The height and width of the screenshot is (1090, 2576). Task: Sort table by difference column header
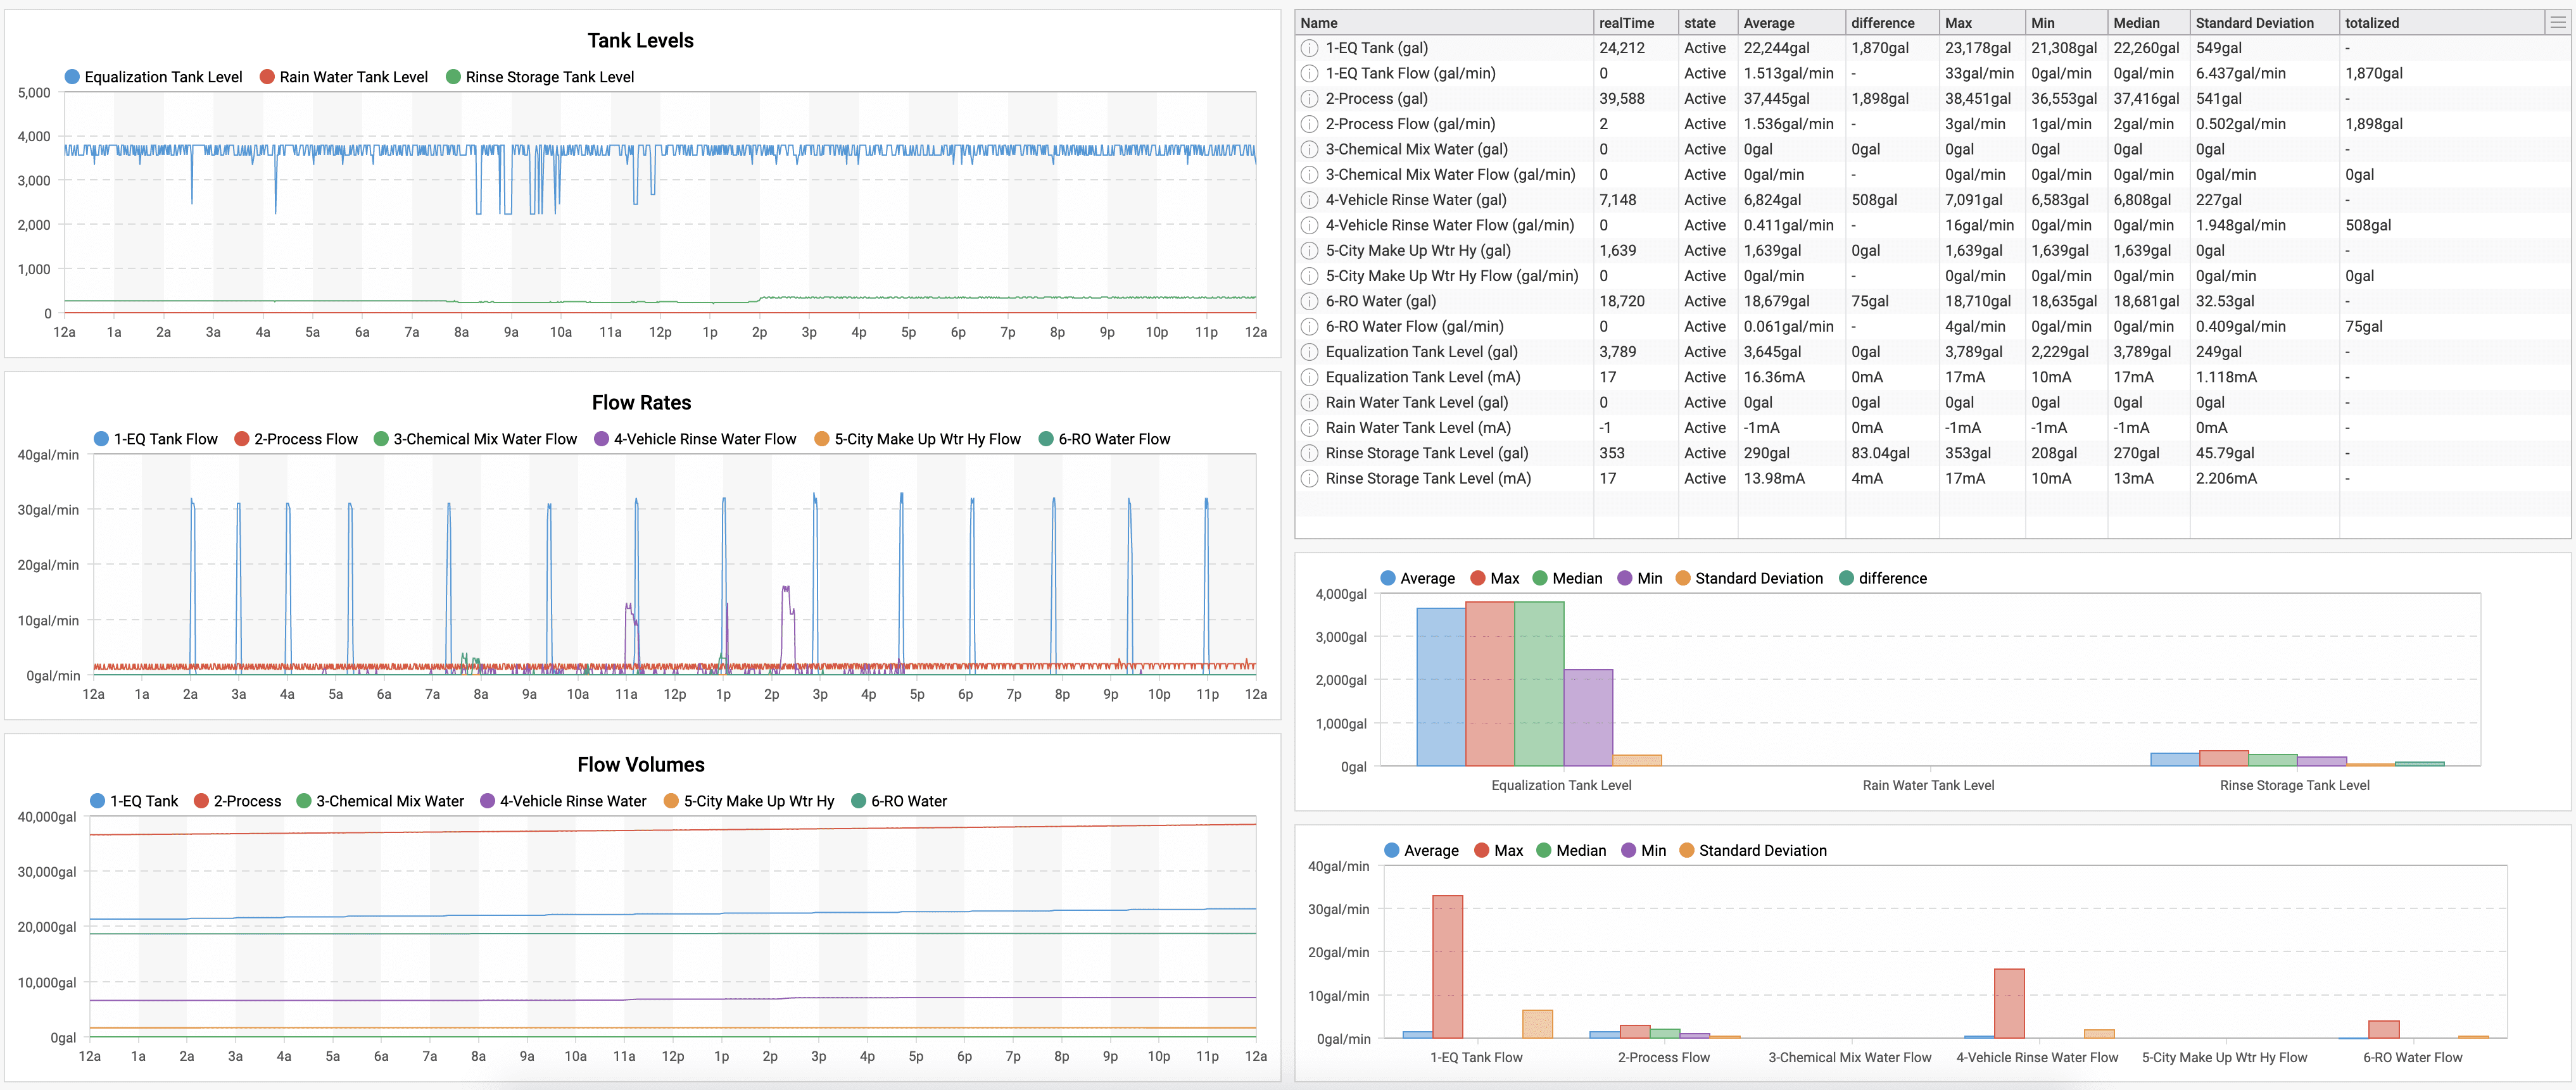[x=1892, y=22]
